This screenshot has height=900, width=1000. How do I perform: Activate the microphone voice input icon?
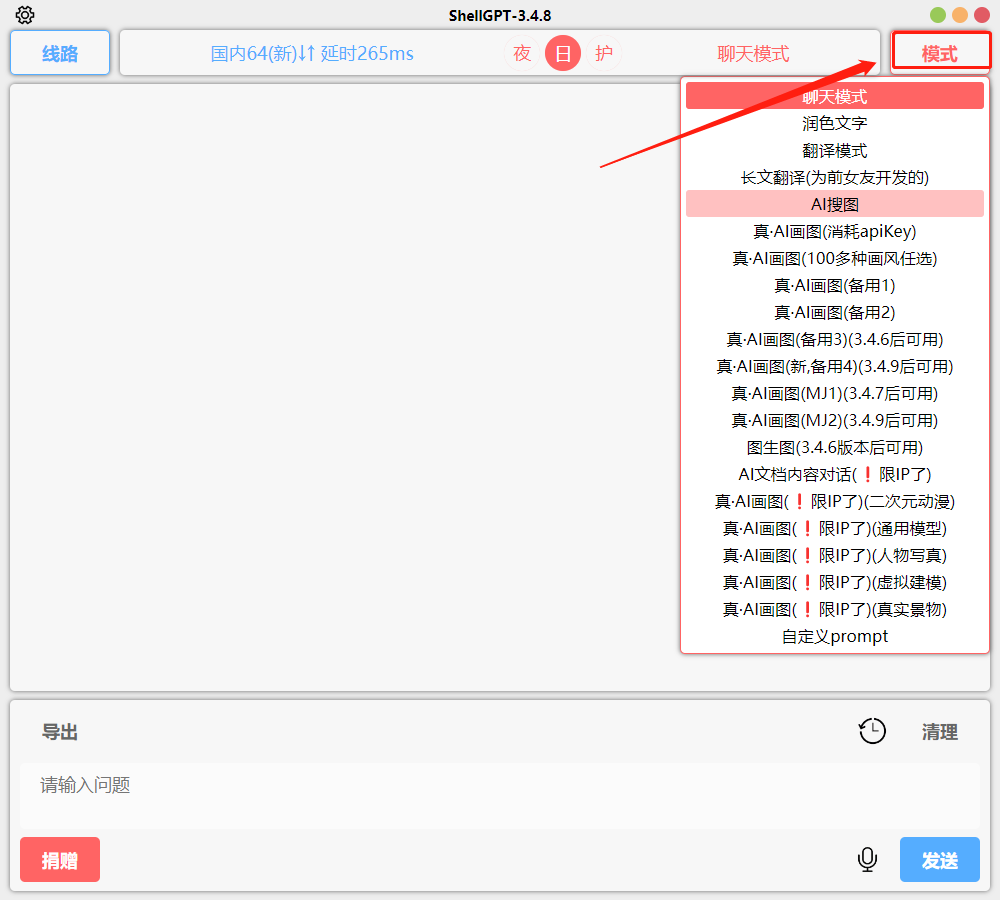coord(867,859)
